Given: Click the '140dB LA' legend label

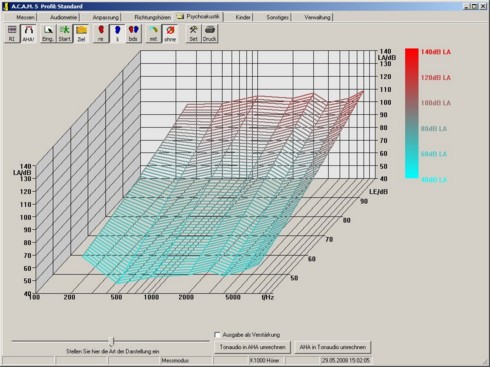Looking at the screenshot, I should (x=435, y=52).
